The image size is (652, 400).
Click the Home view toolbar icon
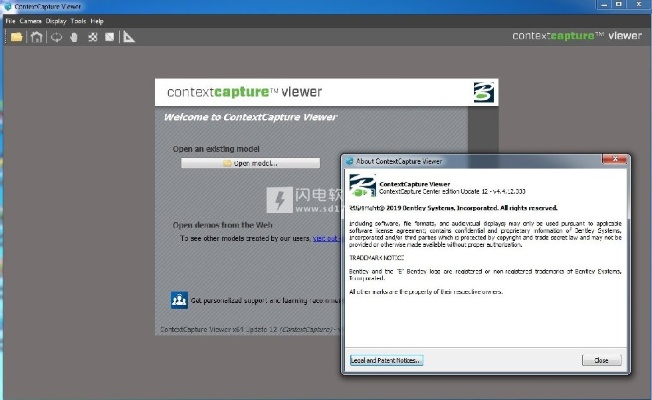click(36, 38)
